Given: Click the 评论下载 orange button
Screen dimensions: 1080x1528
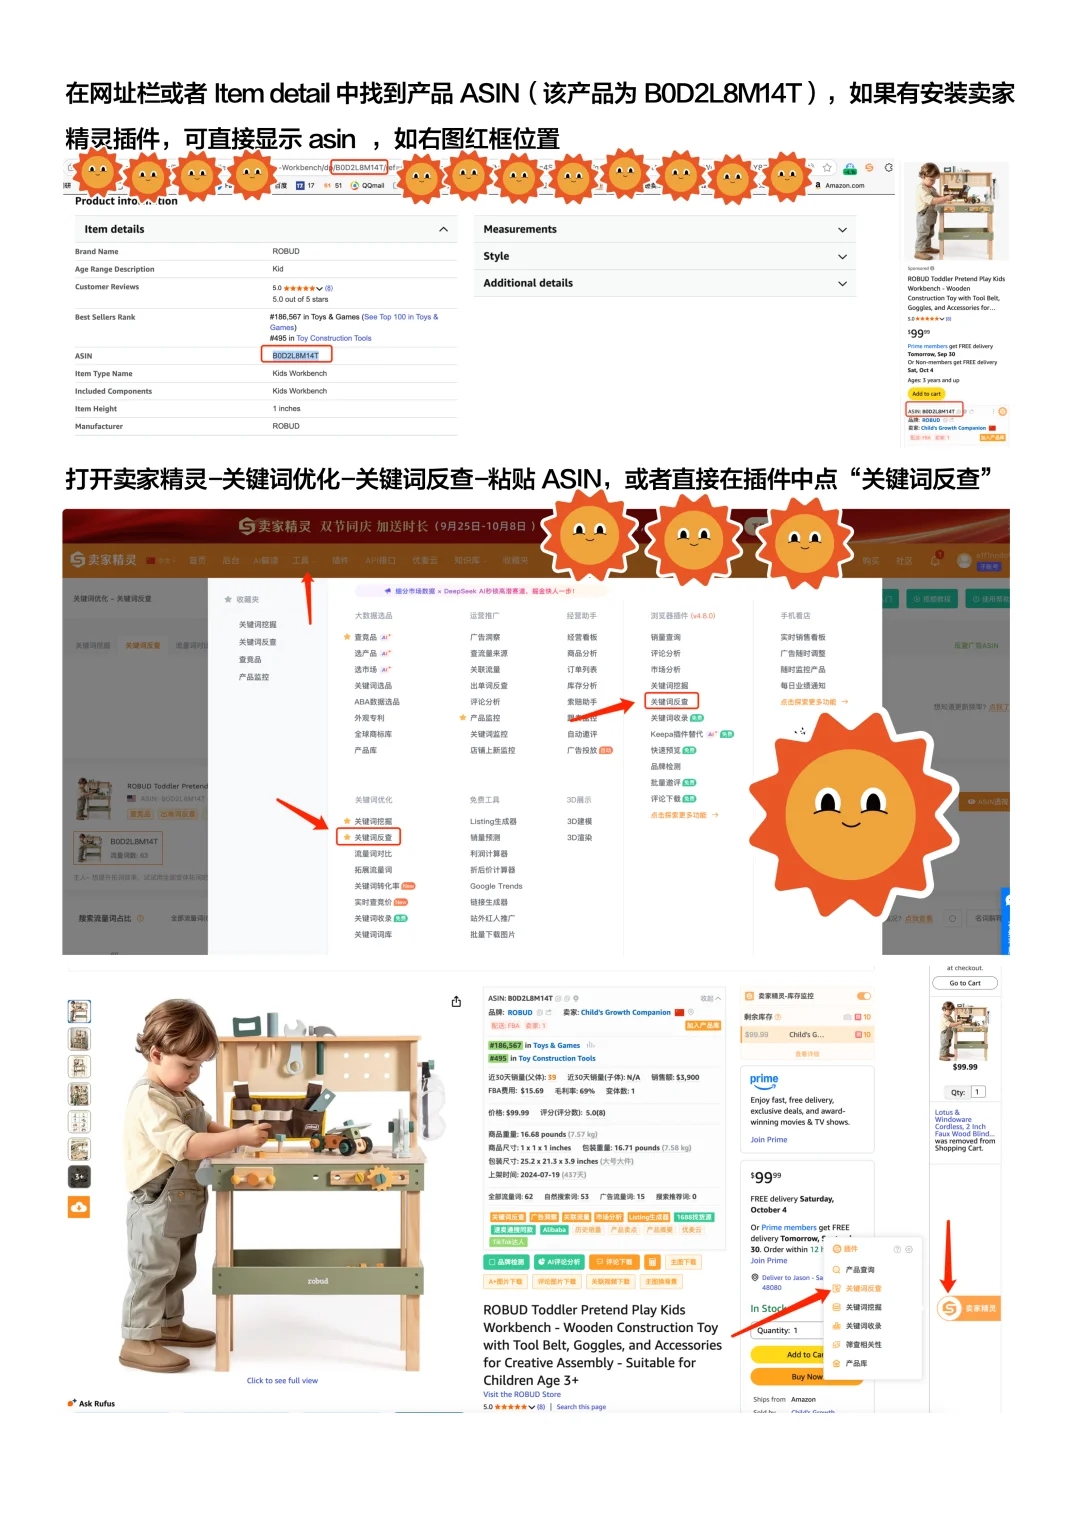Looking at the screenshot, I should click(x=614, y=1262).
